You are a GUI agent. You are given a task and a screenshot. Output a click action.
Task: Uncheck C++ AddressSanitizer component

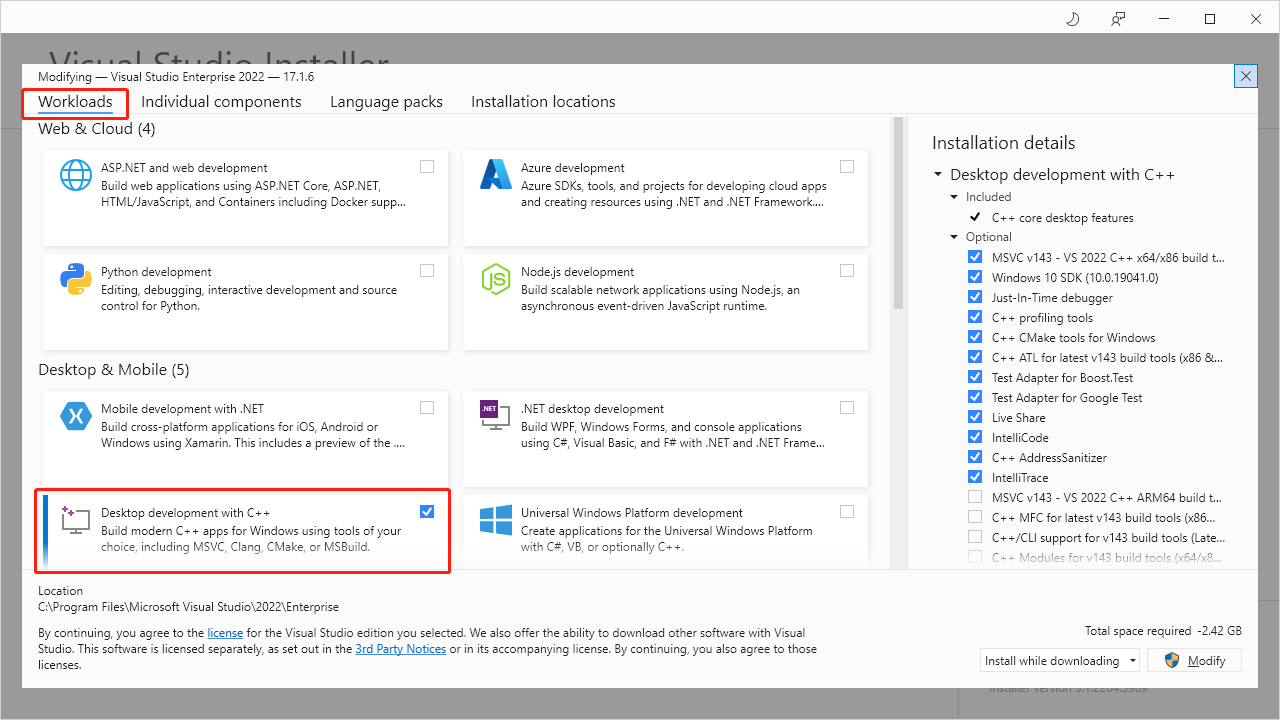[975, 457]
